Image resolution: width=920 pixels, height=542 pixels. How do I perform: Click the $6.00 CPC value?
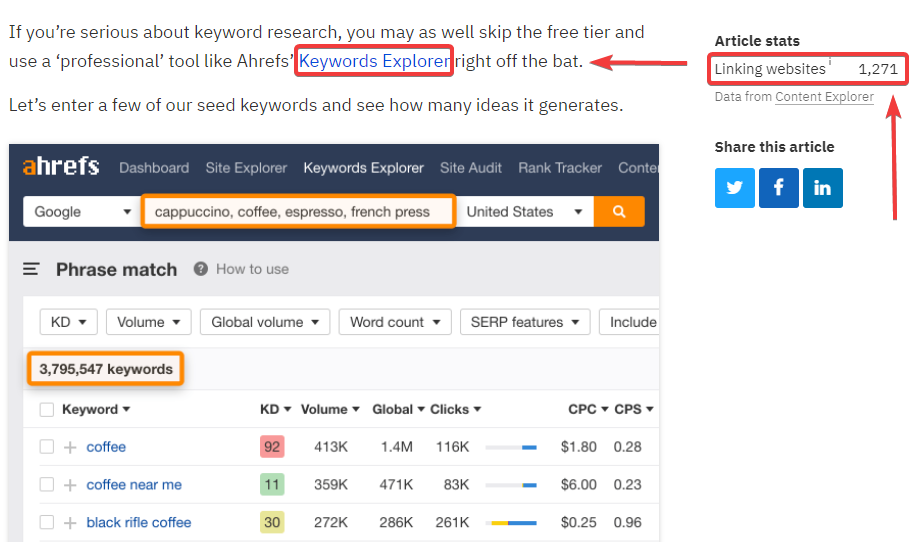(x=579, y=485)
